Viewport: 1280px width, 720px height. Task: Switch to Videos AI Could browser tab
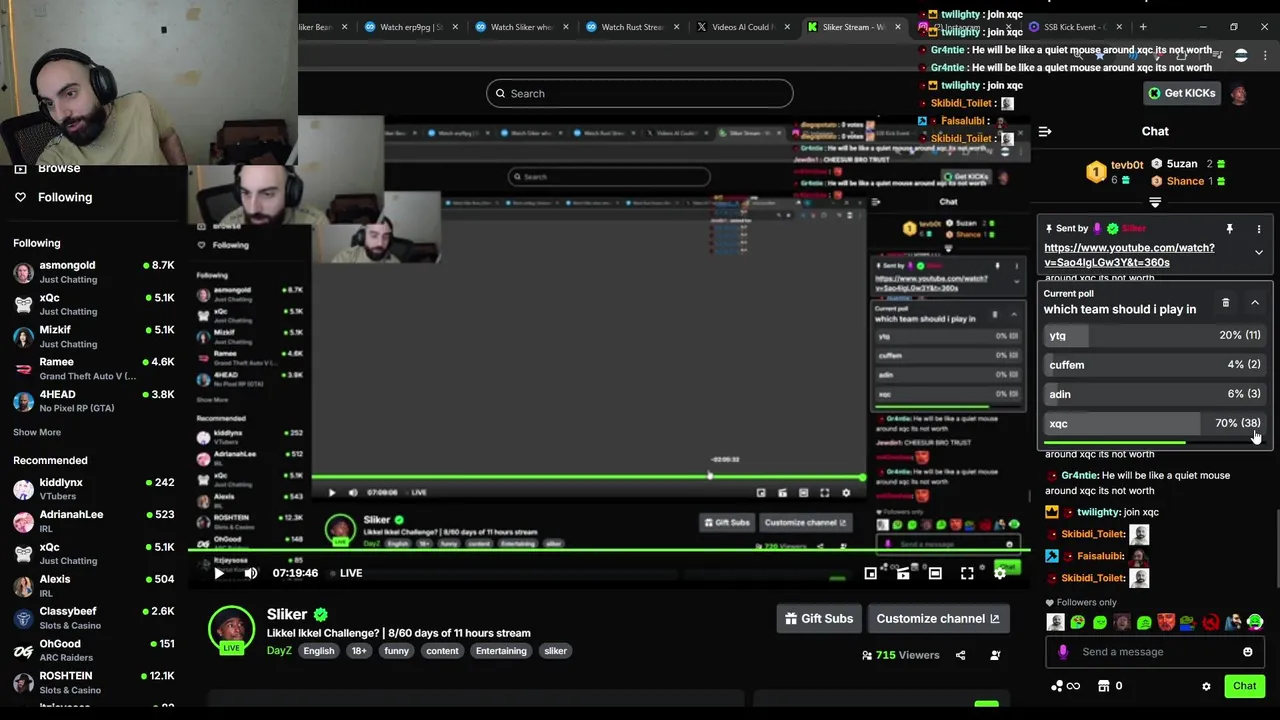(741, 27)
